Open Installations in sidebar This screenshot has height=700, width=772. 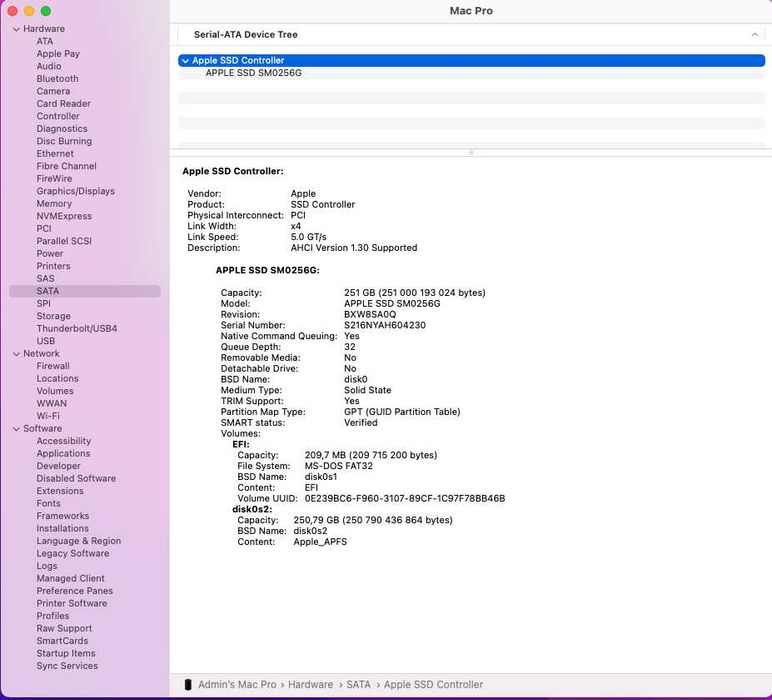tap(63, 529)
